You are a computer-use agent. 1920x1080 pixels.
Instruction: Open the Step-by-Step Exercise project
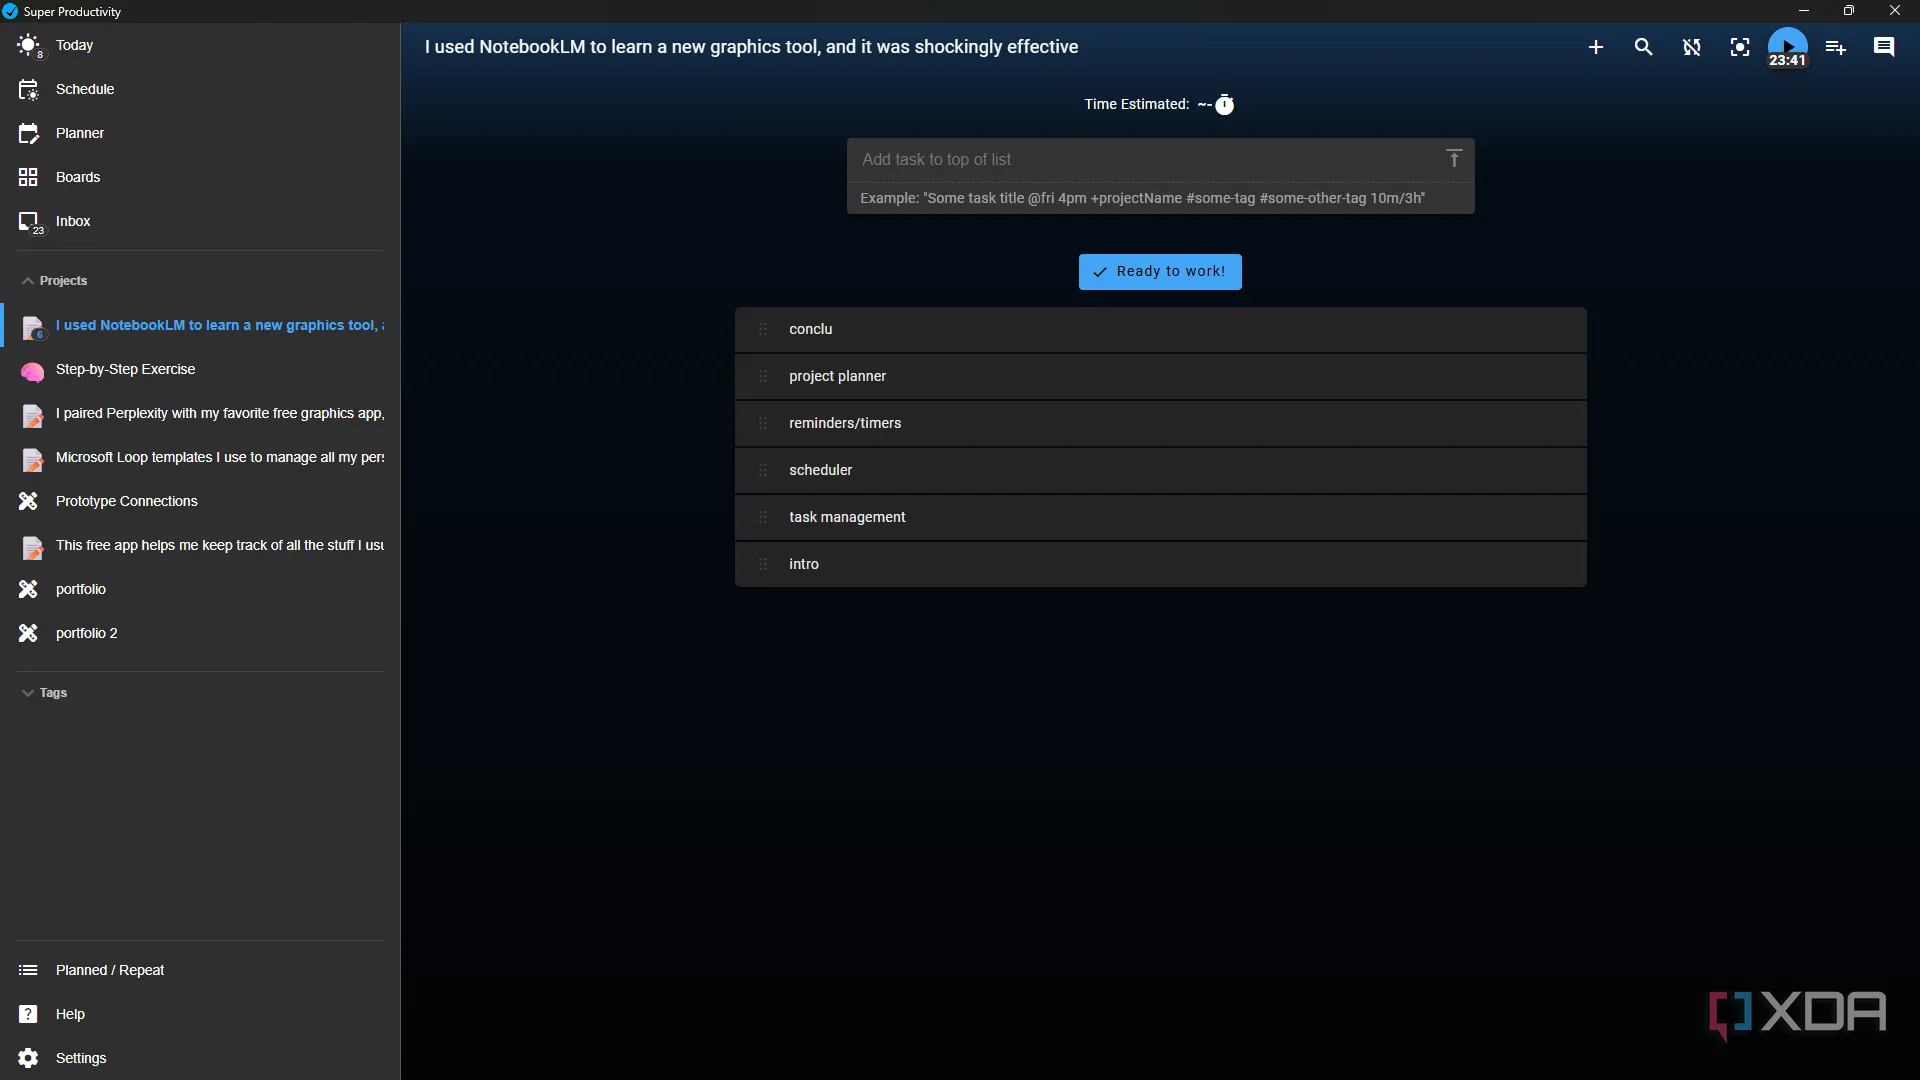tap(125, 369)
